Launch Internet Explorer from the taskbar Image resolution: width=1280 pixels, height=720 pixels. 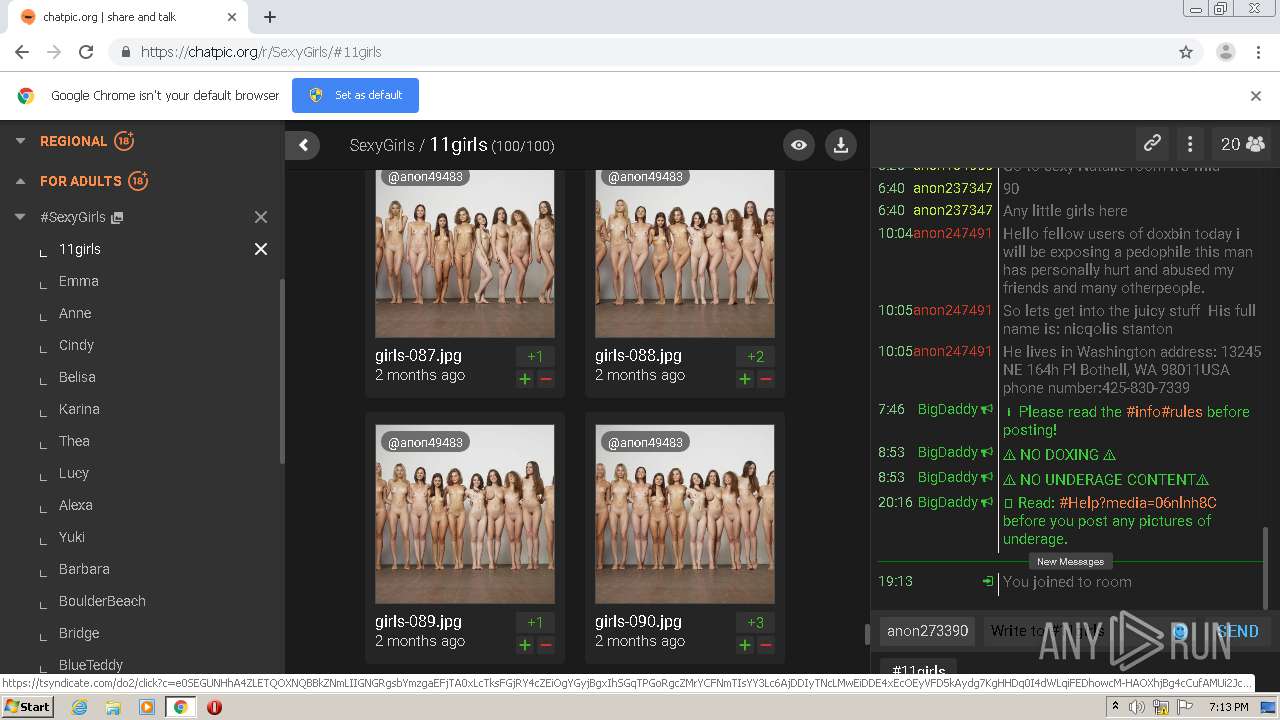pos(79,707)
